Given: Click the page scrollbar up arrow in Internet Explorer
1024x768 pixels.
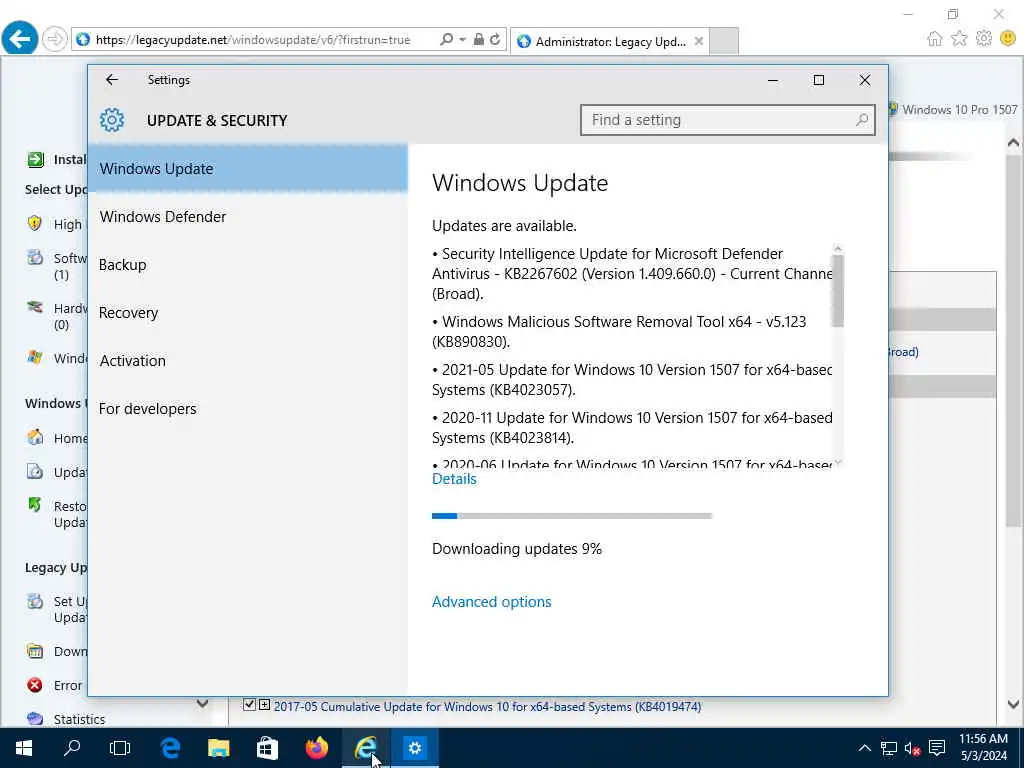Looking at the screenshot, I should click(1014, 142).
